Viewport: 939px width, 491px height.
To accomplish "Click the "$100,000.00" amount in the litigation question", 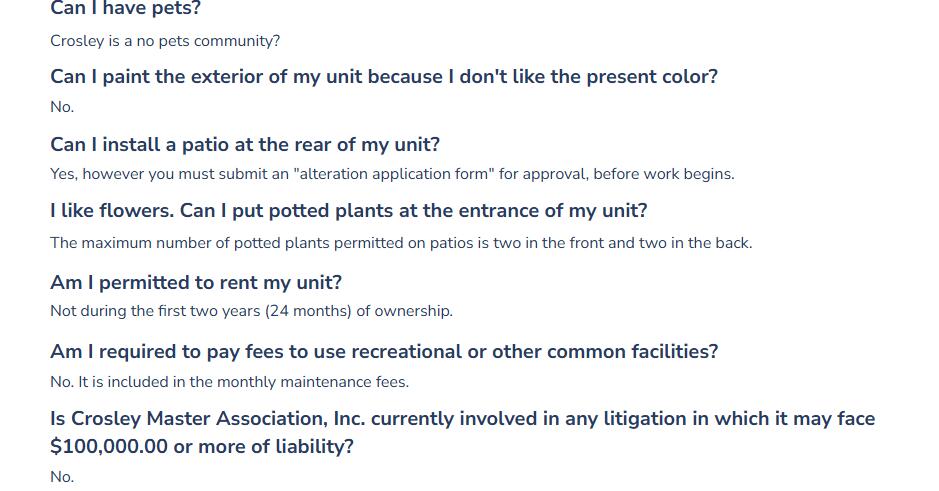I will (x=109, y=447).
